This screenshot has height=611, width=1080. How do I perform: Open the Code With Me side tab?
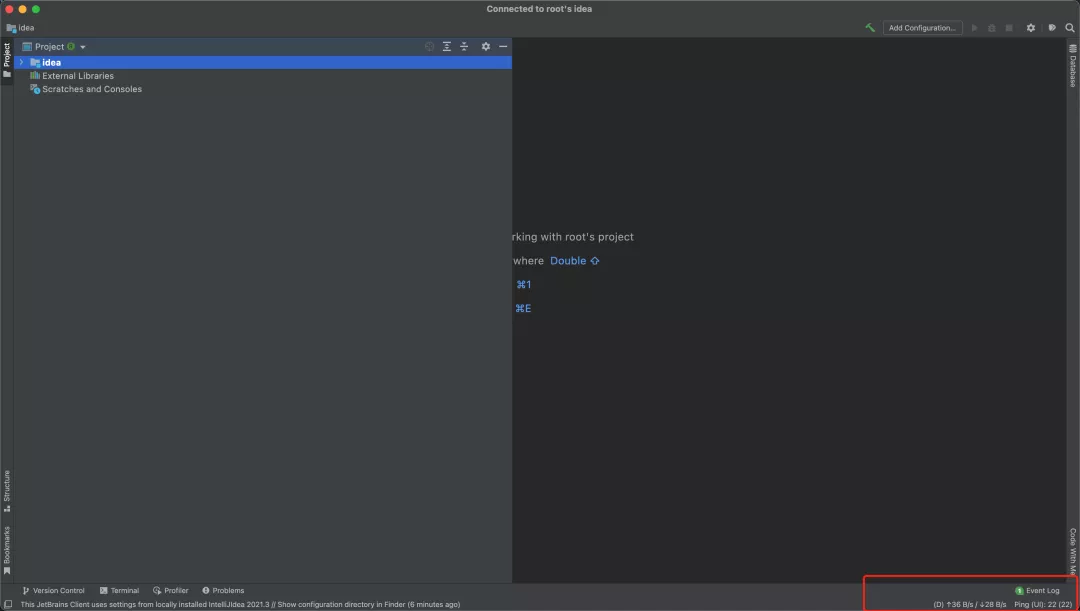[1072, 554]
